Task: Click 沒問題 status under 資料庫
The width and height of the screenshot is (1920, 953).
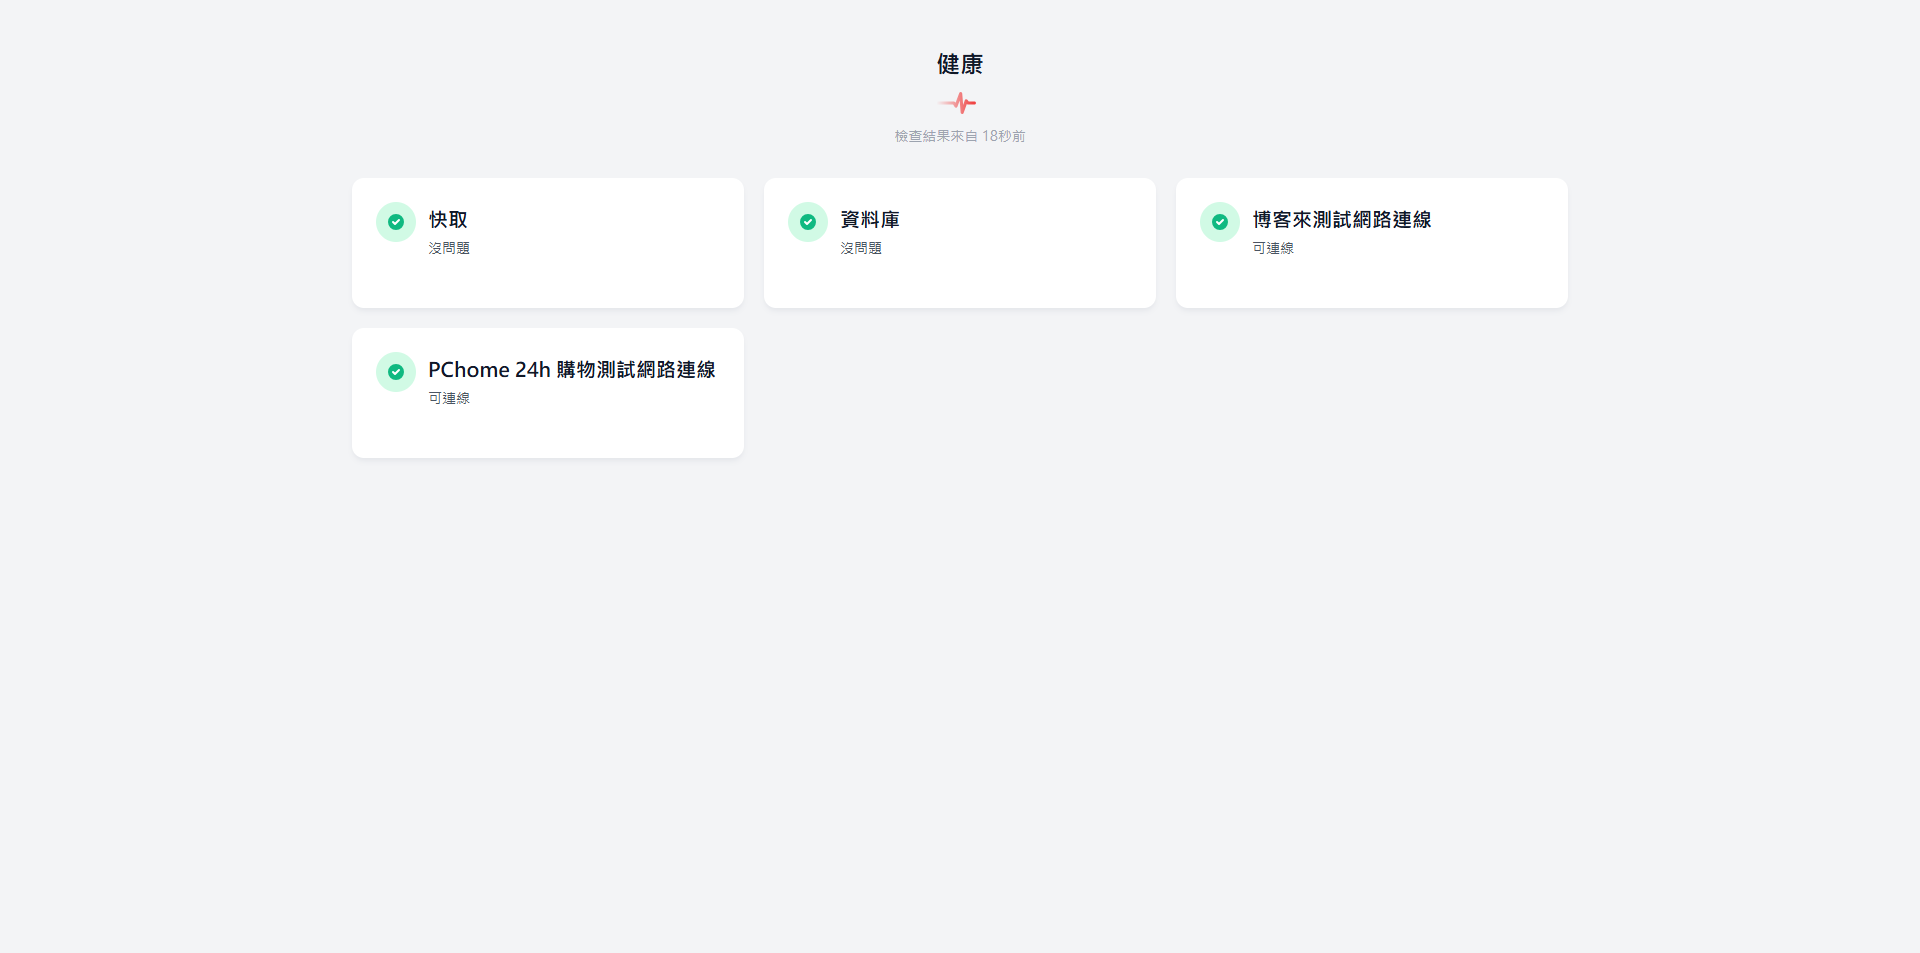Action: (861, 248)
